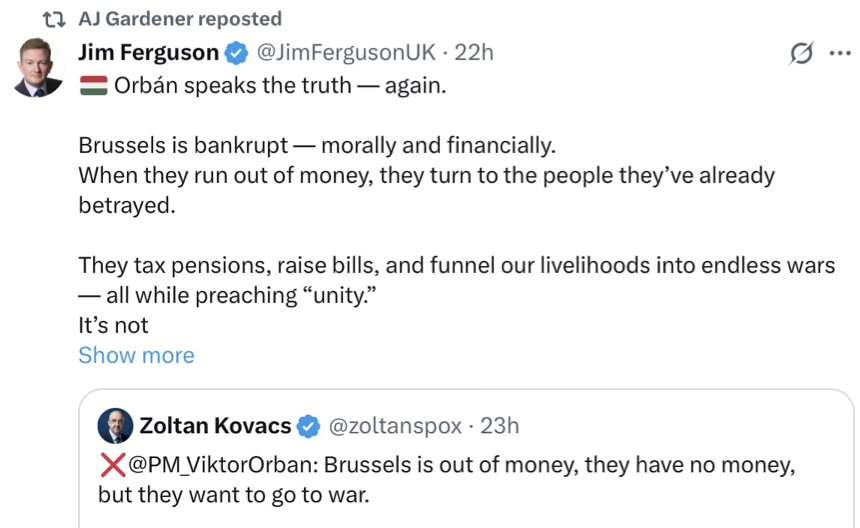Click the 22h timestamp
Screen dimensions: 860x528
474,52
